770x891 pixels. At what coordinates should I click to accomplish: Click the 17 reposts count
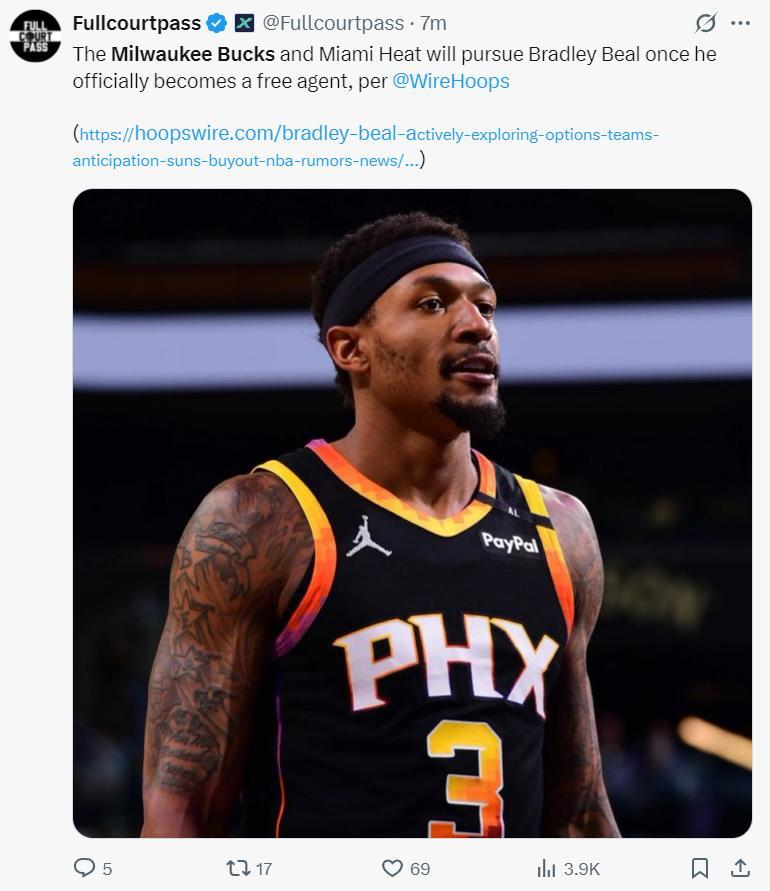264,869
